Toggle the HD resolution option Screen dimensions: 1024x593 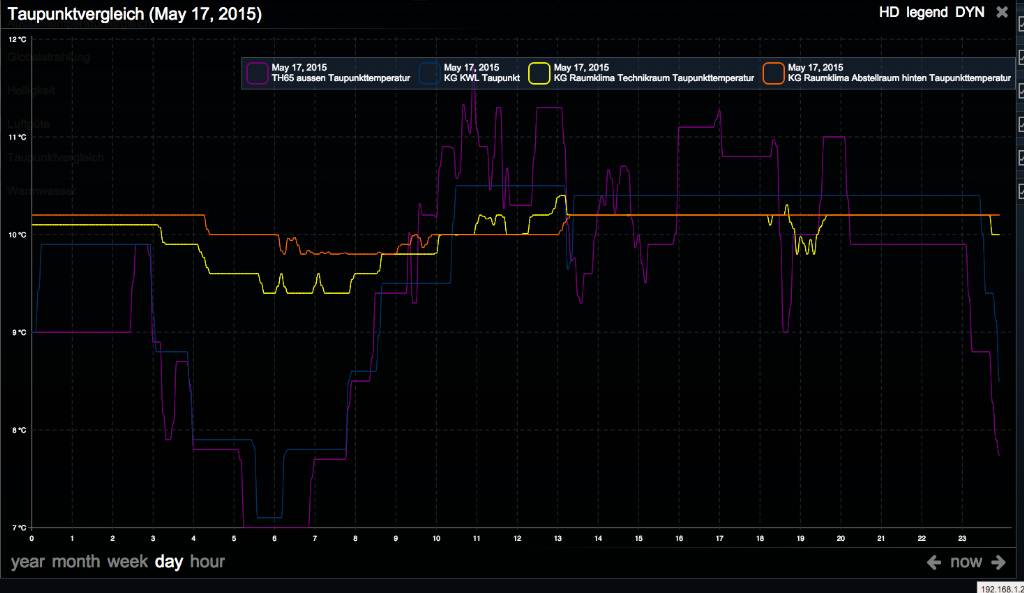coord(888,13)
